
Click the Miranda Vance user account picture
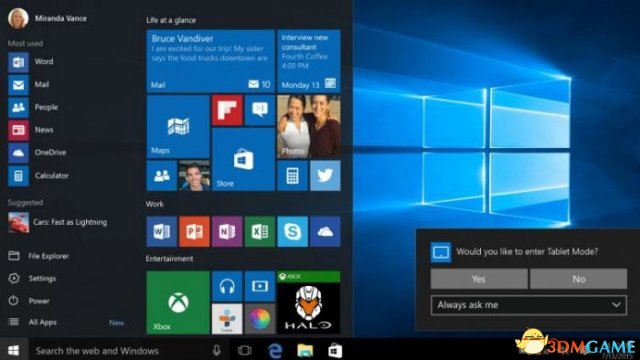(x=18, y=18)
